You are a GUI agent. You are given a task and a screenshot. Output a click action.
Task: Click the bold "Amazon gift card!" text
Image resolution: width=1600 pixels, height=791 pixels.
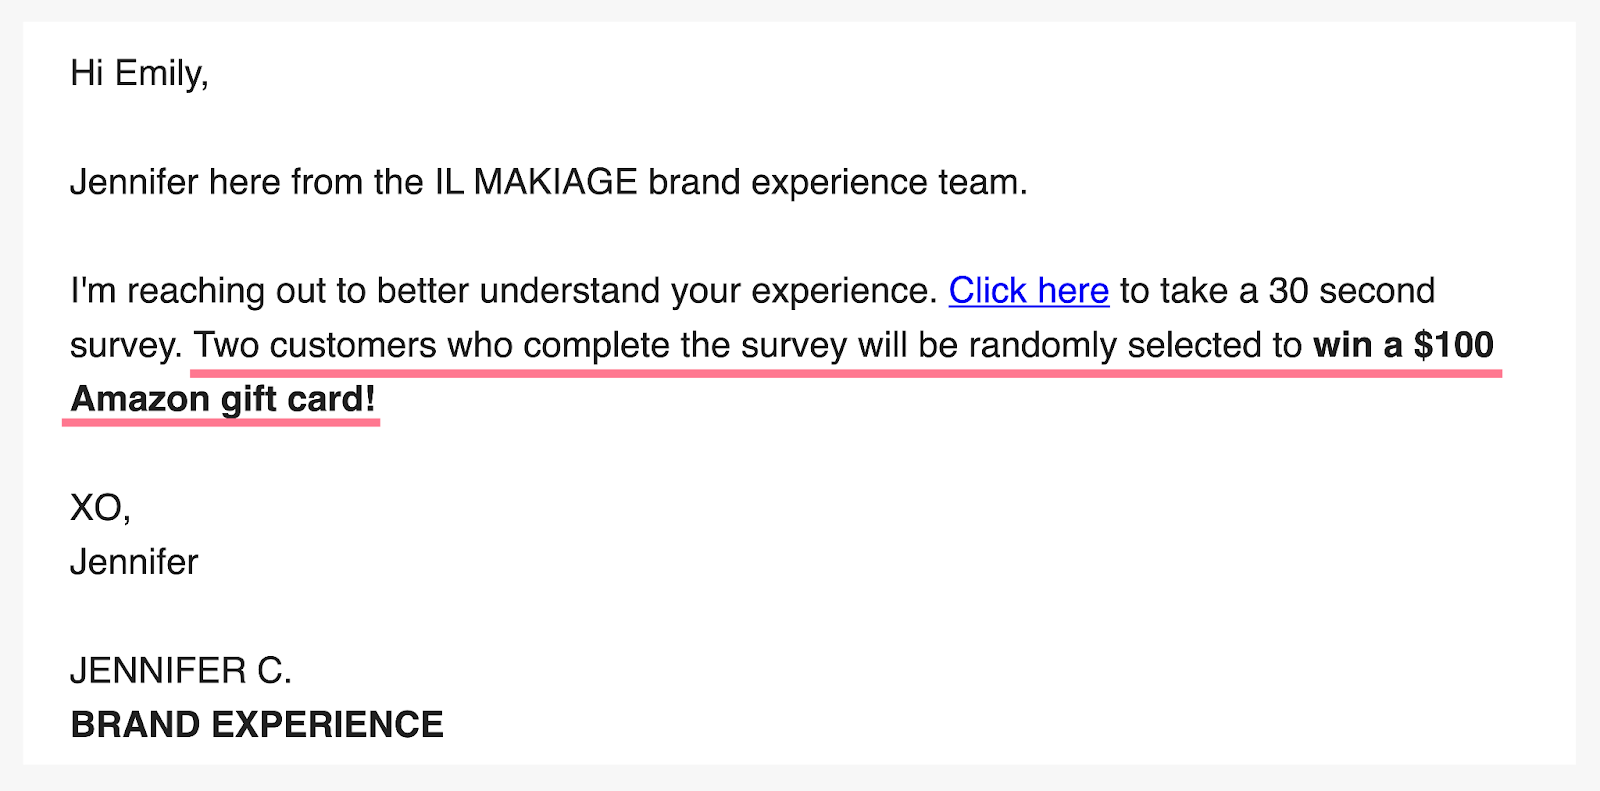pyautogui.click(x=223, y=400)
